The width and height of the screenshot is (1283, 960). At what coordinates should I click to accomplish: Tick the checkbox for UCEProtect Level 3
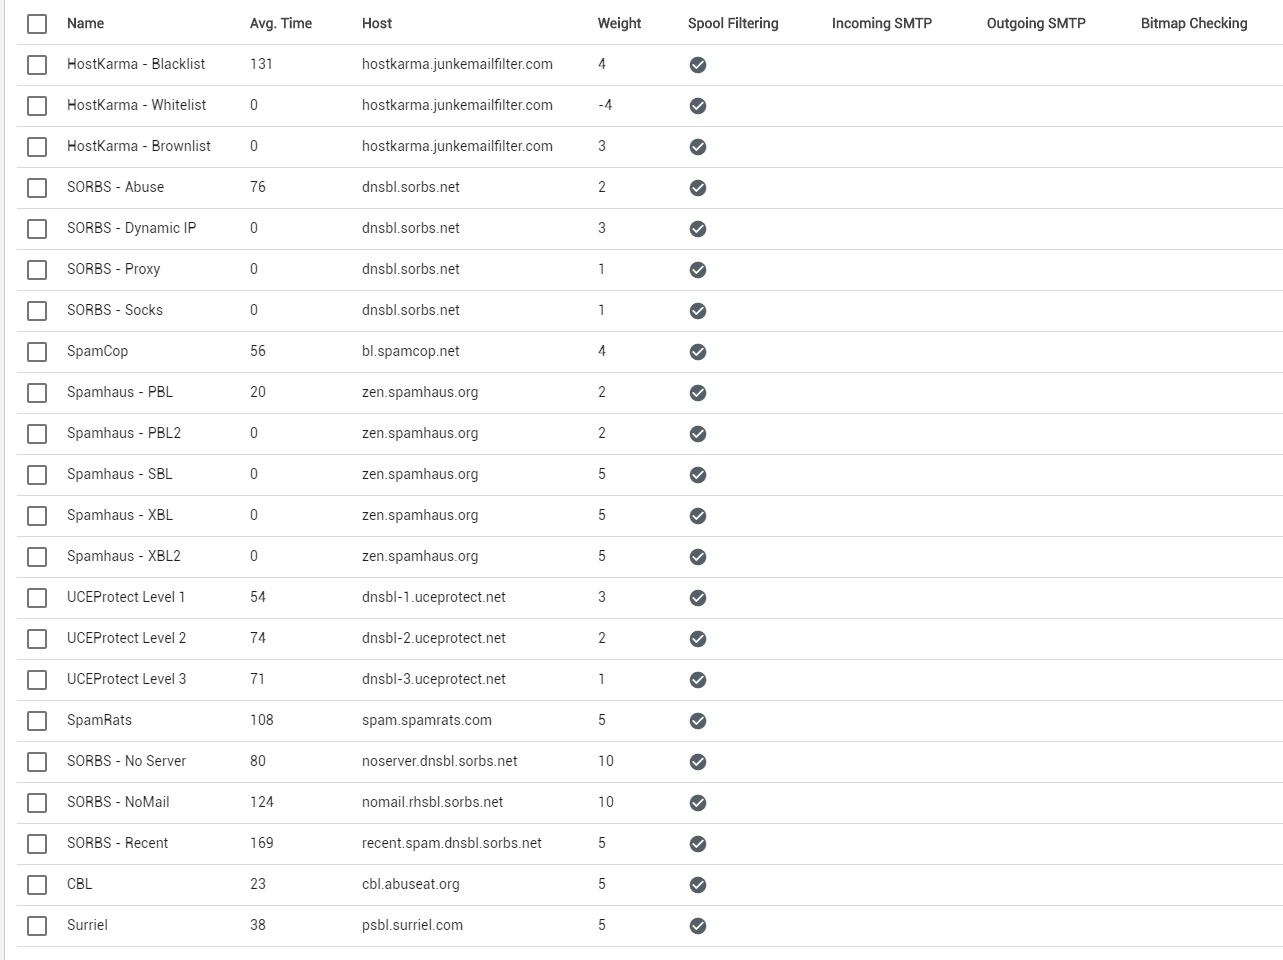pyautogui.click(x=37, y=679)
